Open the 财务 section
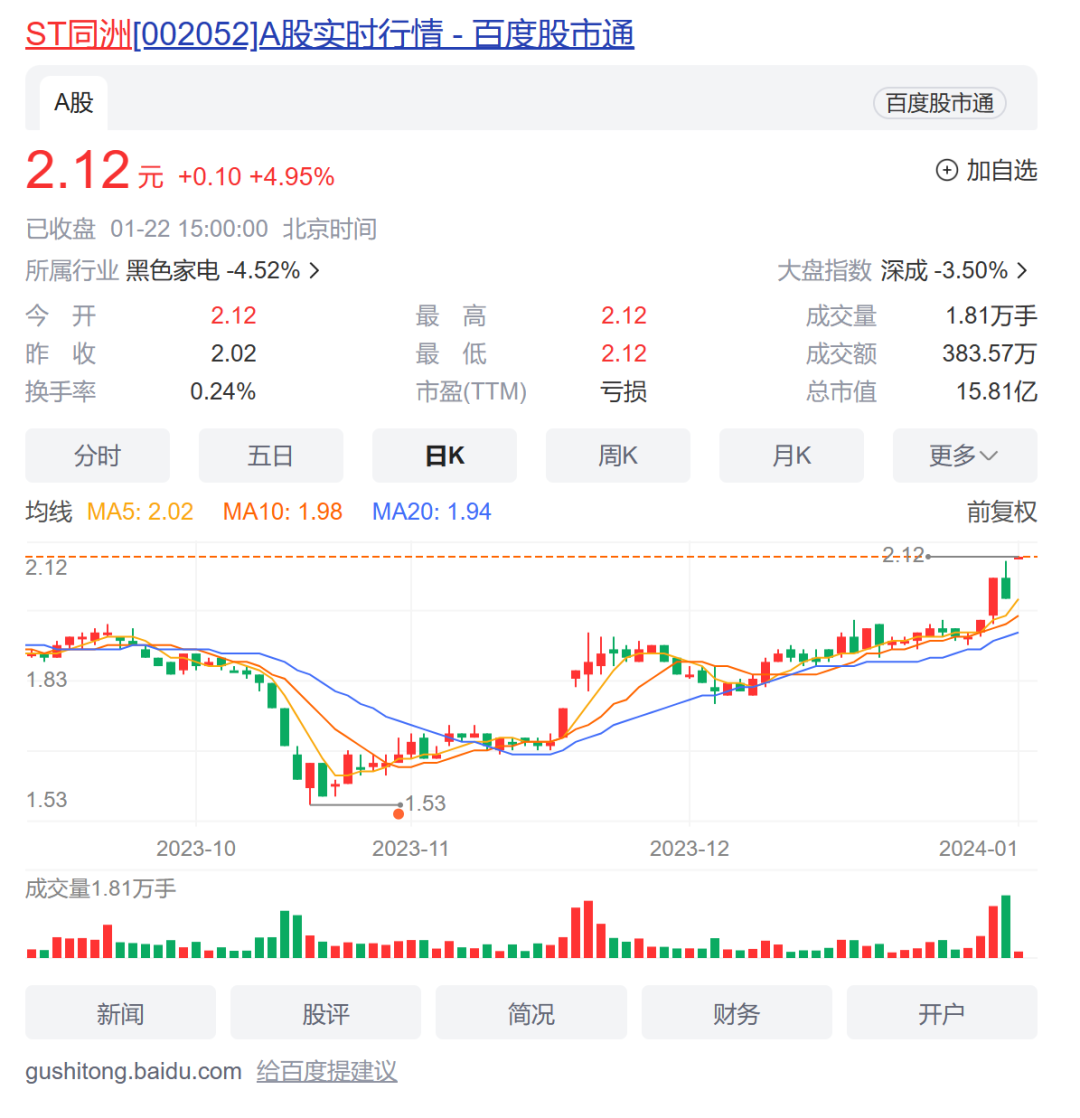Viewport: 1080px width, 1118px height. 736,1013
